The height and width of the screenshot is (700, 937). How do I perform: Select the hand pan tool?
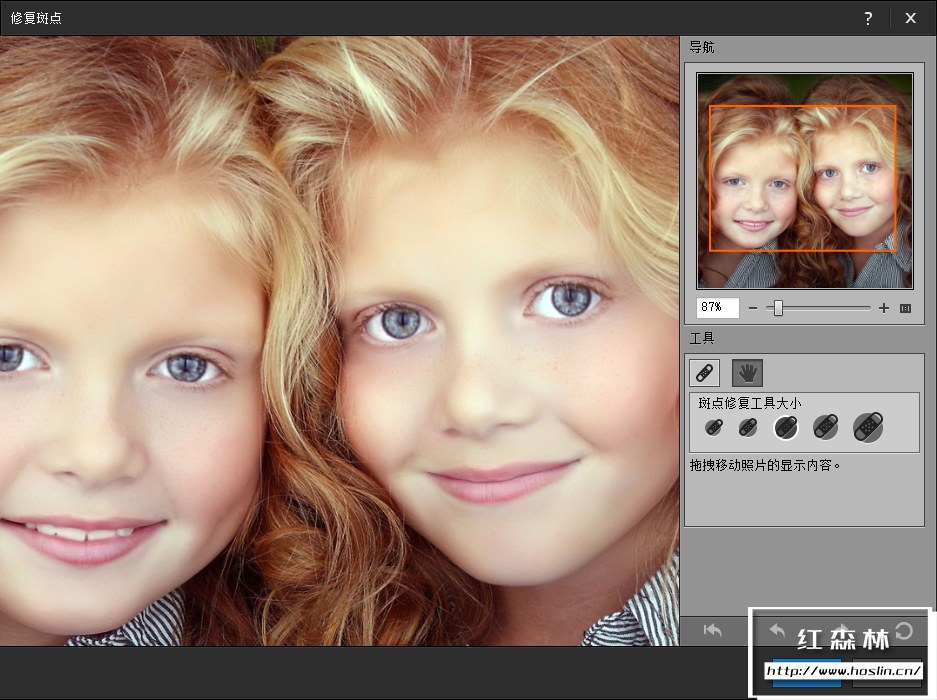pos(747,373)
